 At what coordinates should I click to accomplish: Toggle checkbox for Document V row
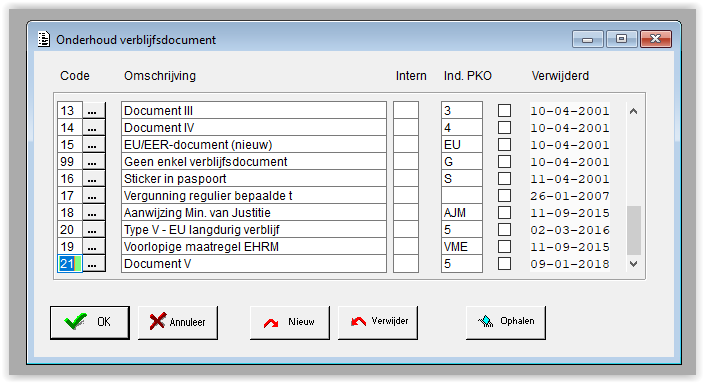point(504,264)
